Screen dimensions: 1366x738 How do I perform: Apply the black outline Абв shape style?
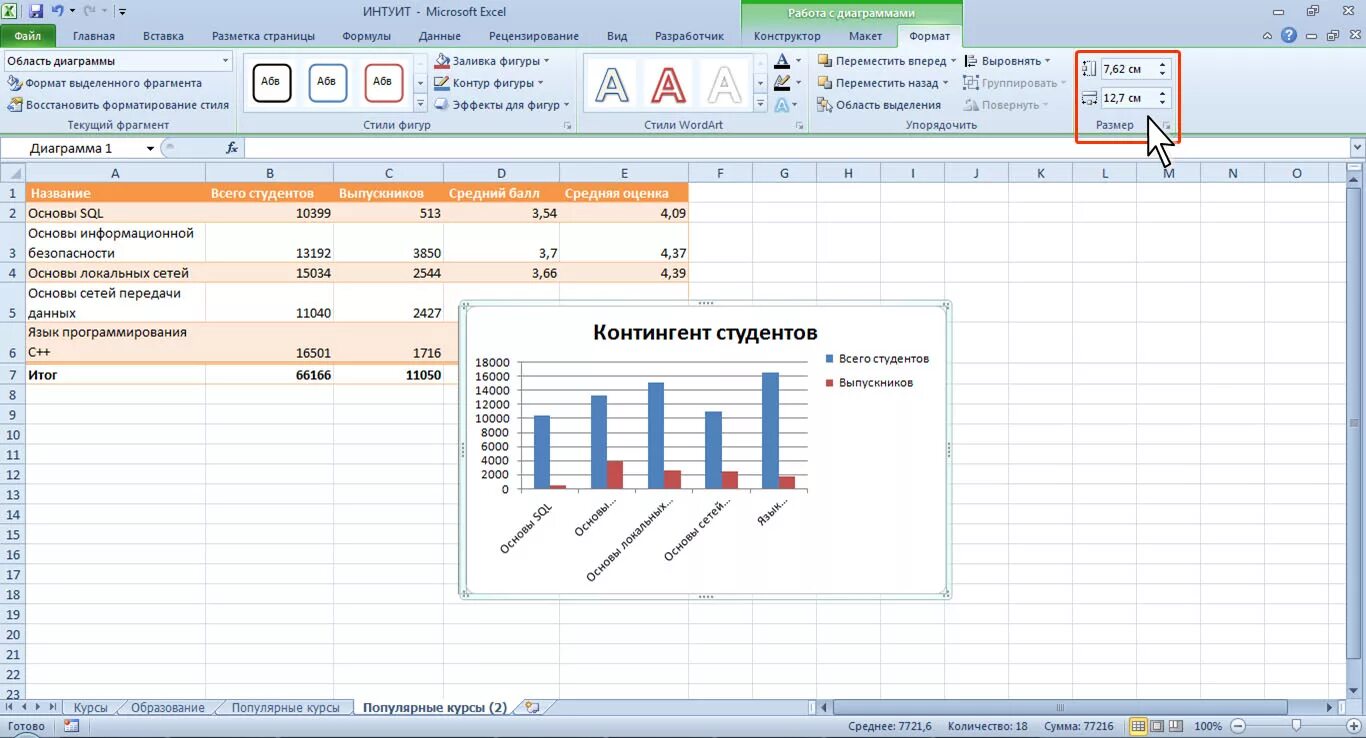(272, 83)
